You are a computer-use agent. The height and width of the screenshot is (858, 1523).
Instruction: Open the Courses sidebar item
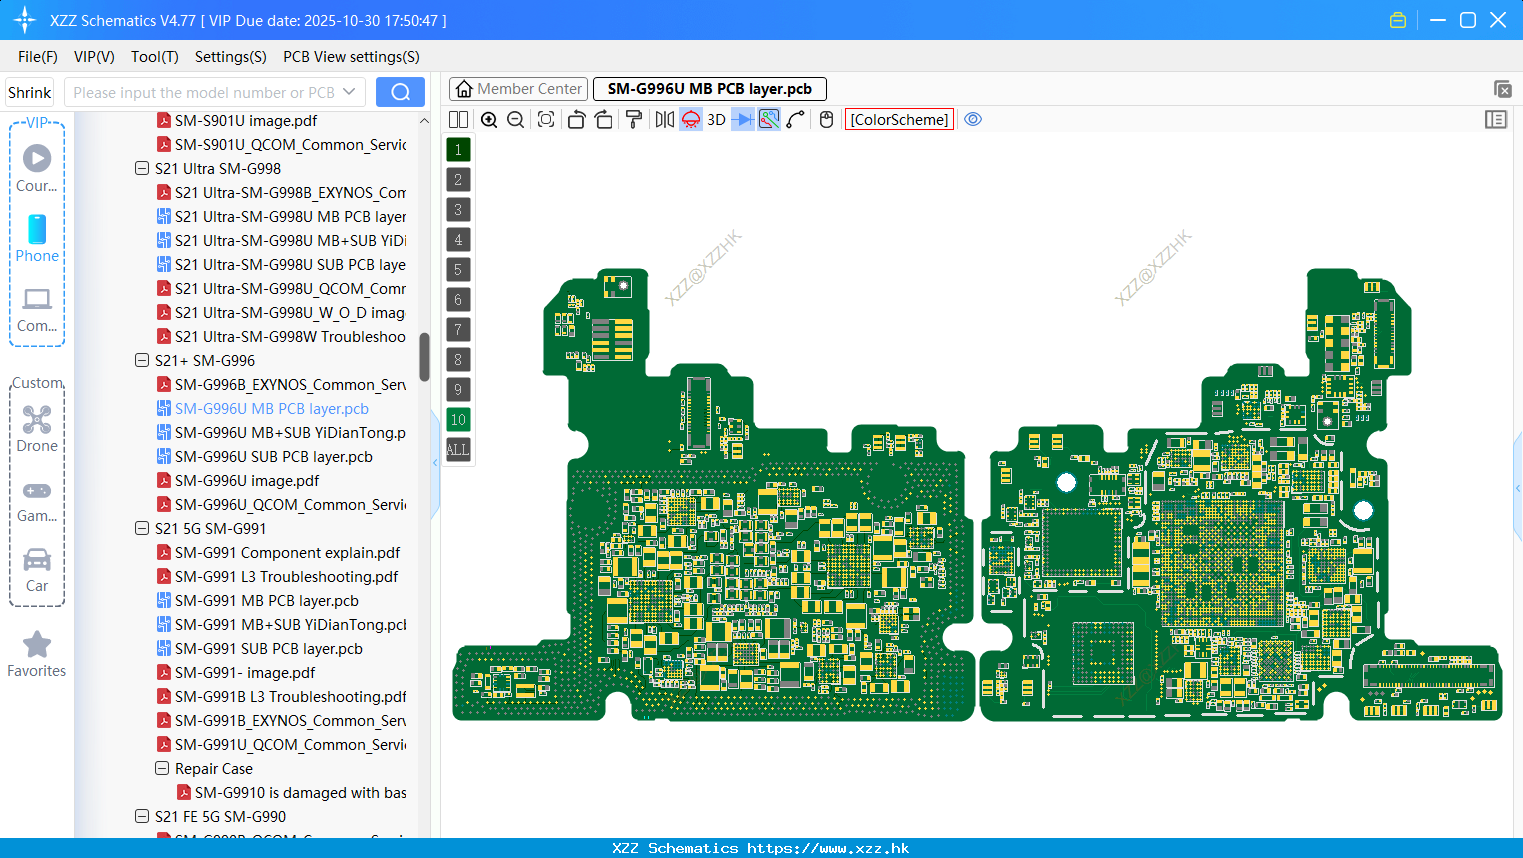(37, 169)
